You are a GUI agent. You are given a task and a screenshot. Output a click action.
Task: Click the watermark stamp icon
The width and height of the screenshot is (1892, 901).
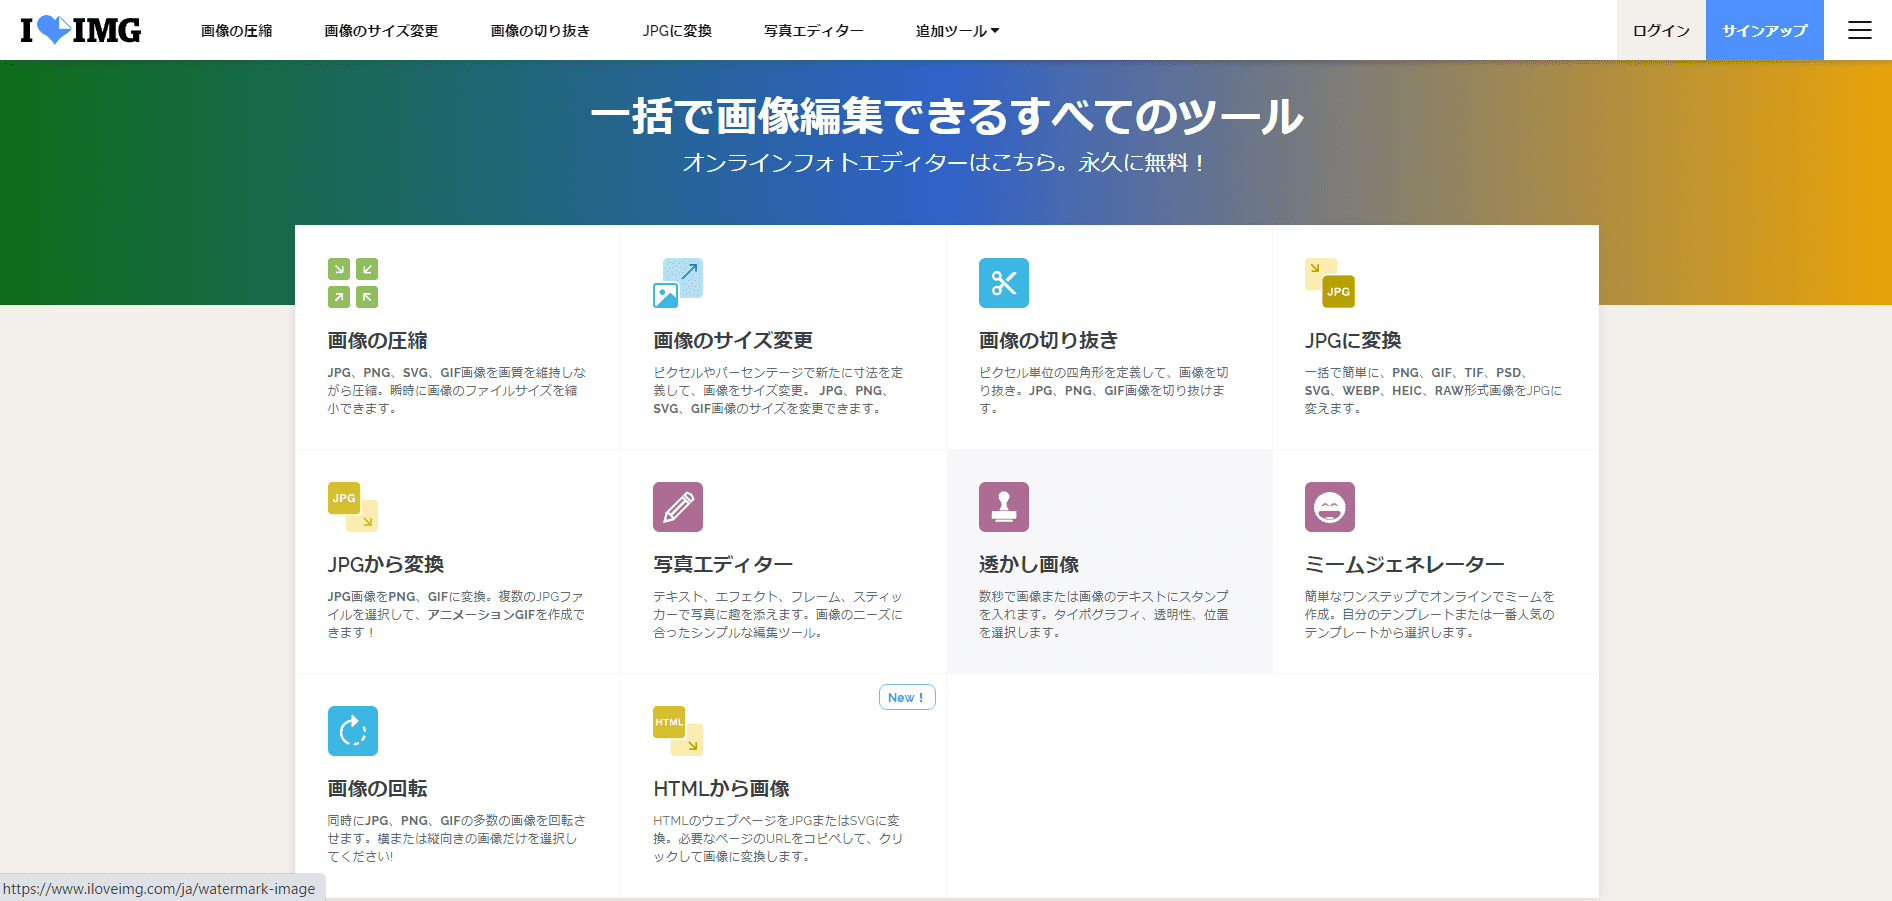(x=1003, y=507)
